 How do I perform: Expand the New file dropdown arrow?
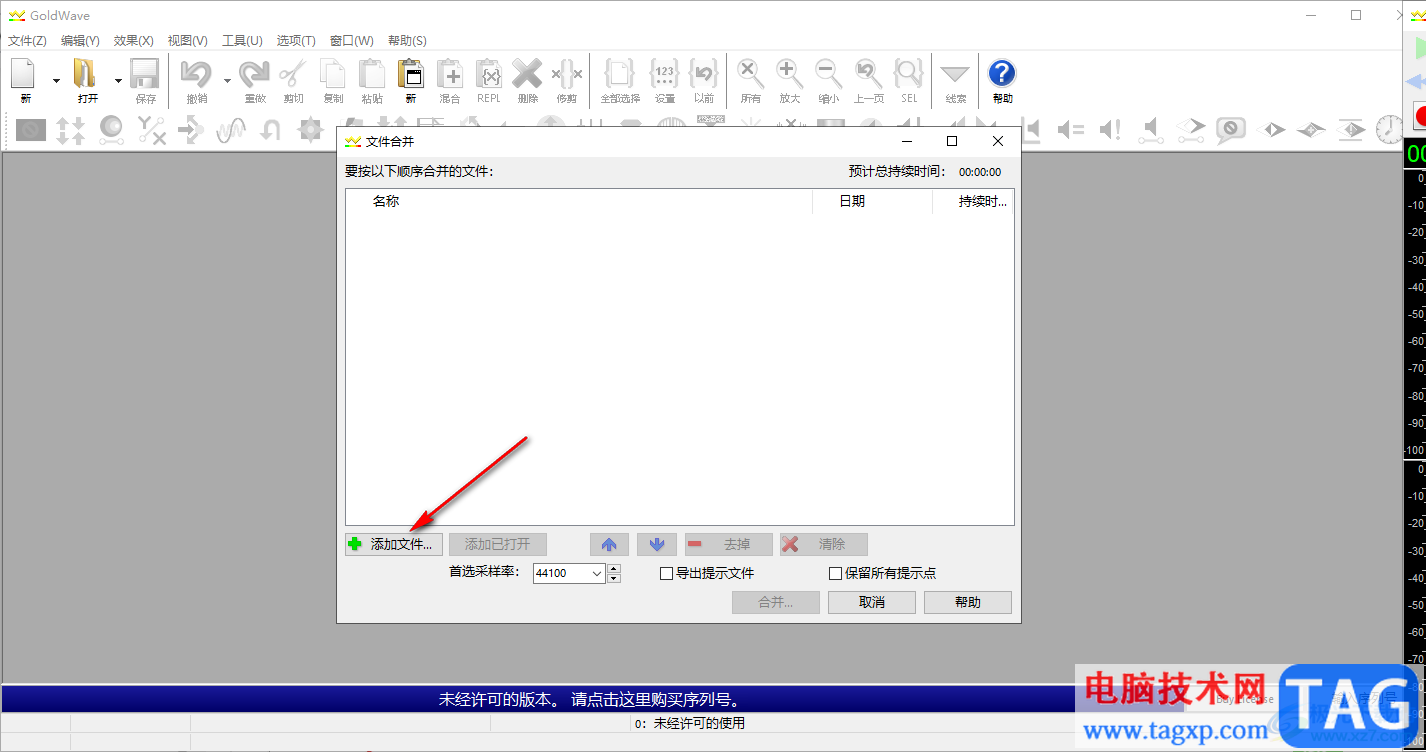[x=56, y=81]
